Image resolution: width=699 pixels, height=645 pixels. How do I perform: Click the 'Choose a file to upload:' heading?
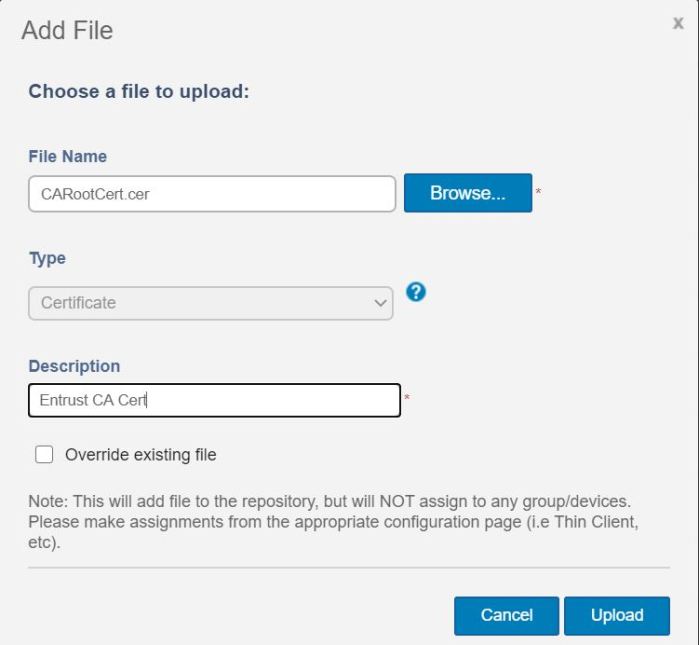(x=138, y=92)
